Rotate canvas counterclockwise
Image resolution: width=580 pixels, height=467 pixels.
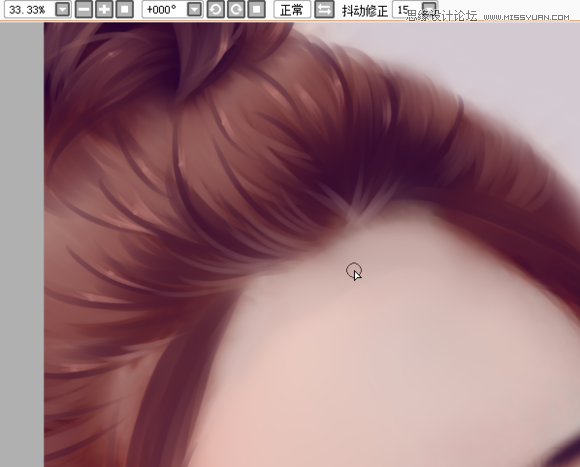(215, 9)
